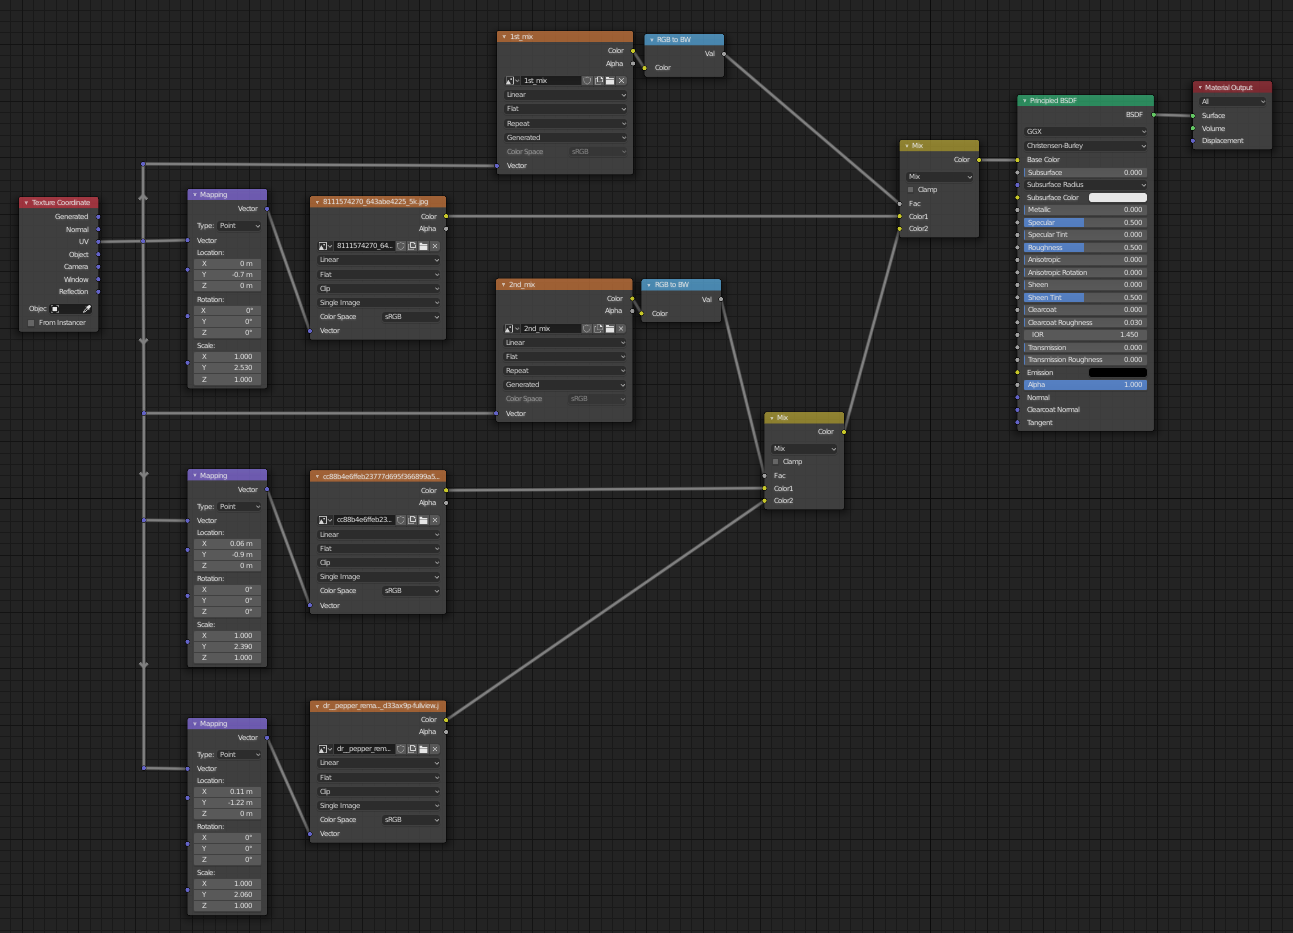Pick an object with the Texture Coordinate eyedropper
This screenshot has width=1293, height=933.
click(87, 309)
